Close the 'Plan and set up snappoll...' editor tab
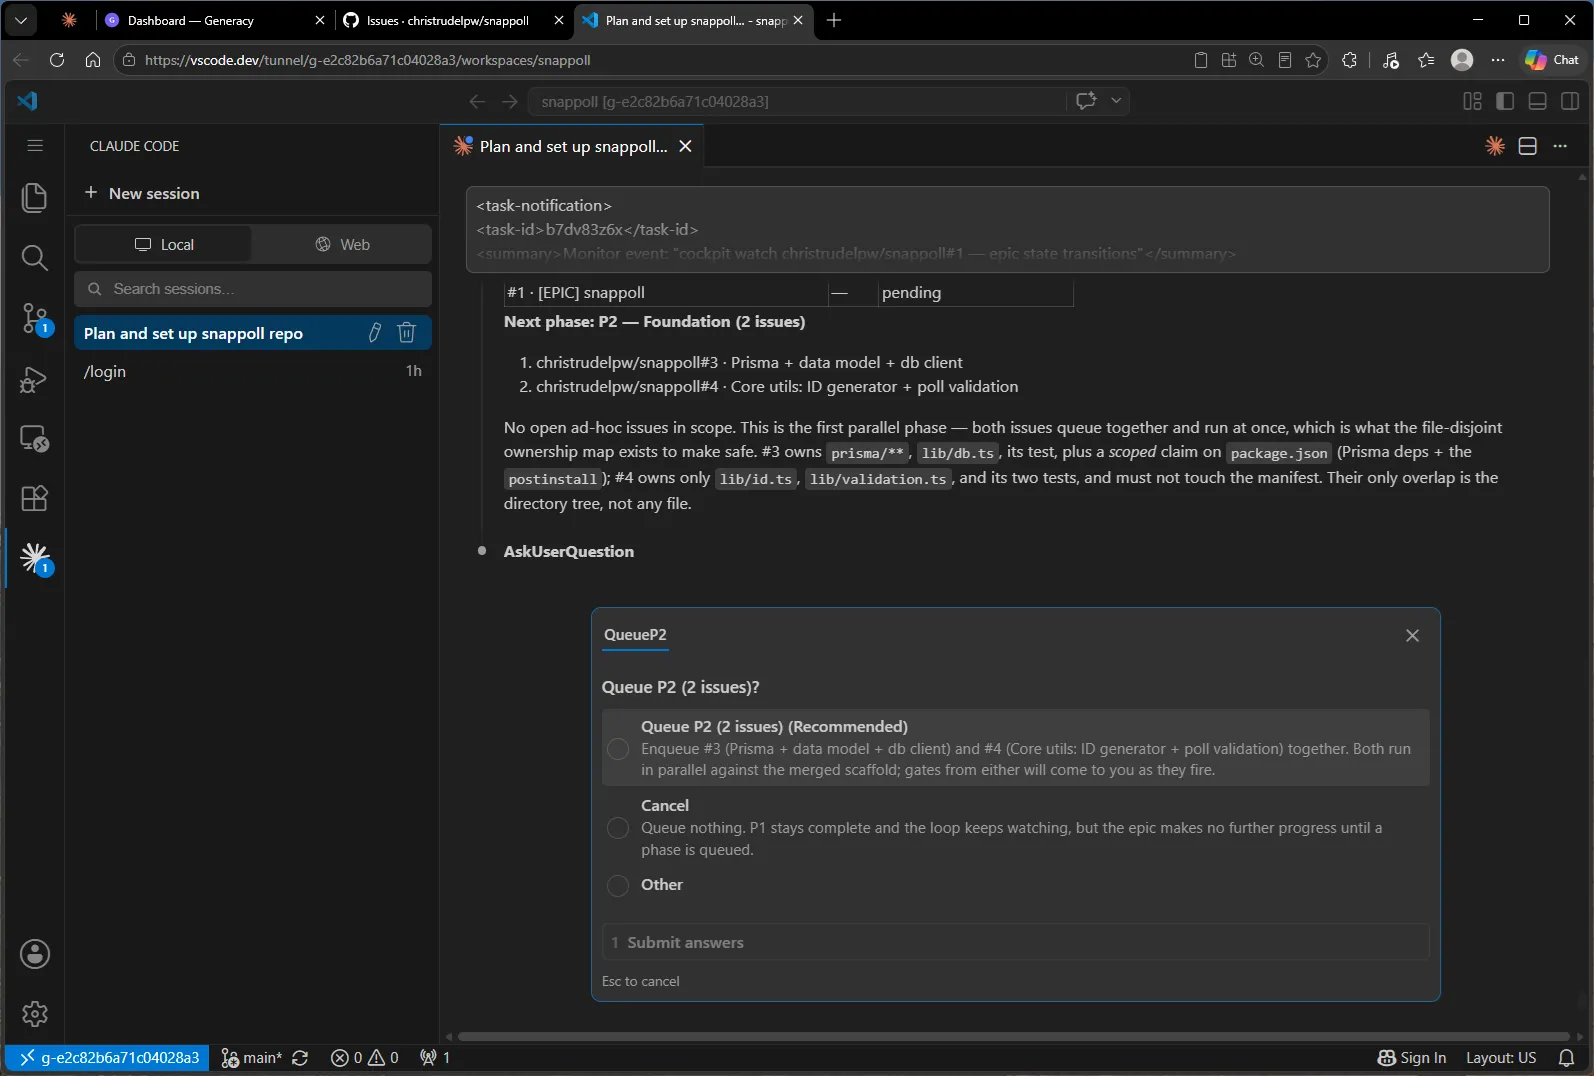This screenshot has width=1594, height=1076. (x=685, y=146)
